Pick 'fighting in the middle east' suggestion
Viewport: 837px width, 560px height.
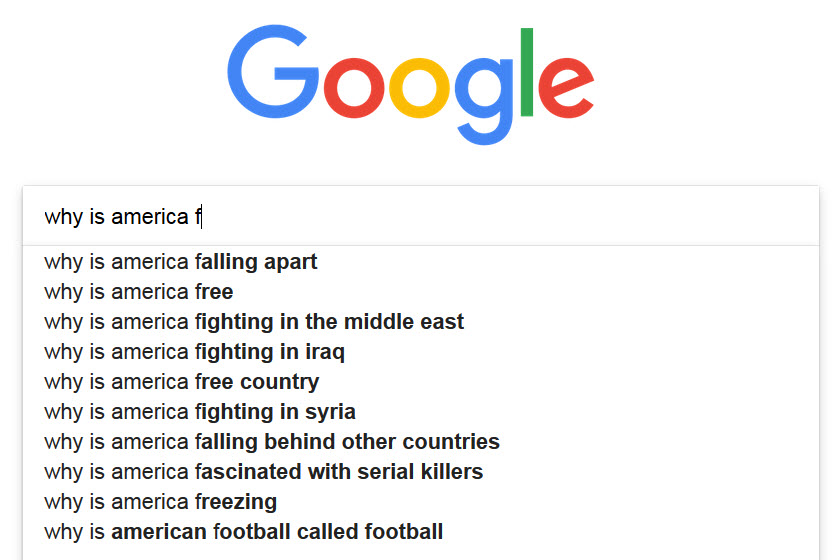coord(421,321)
